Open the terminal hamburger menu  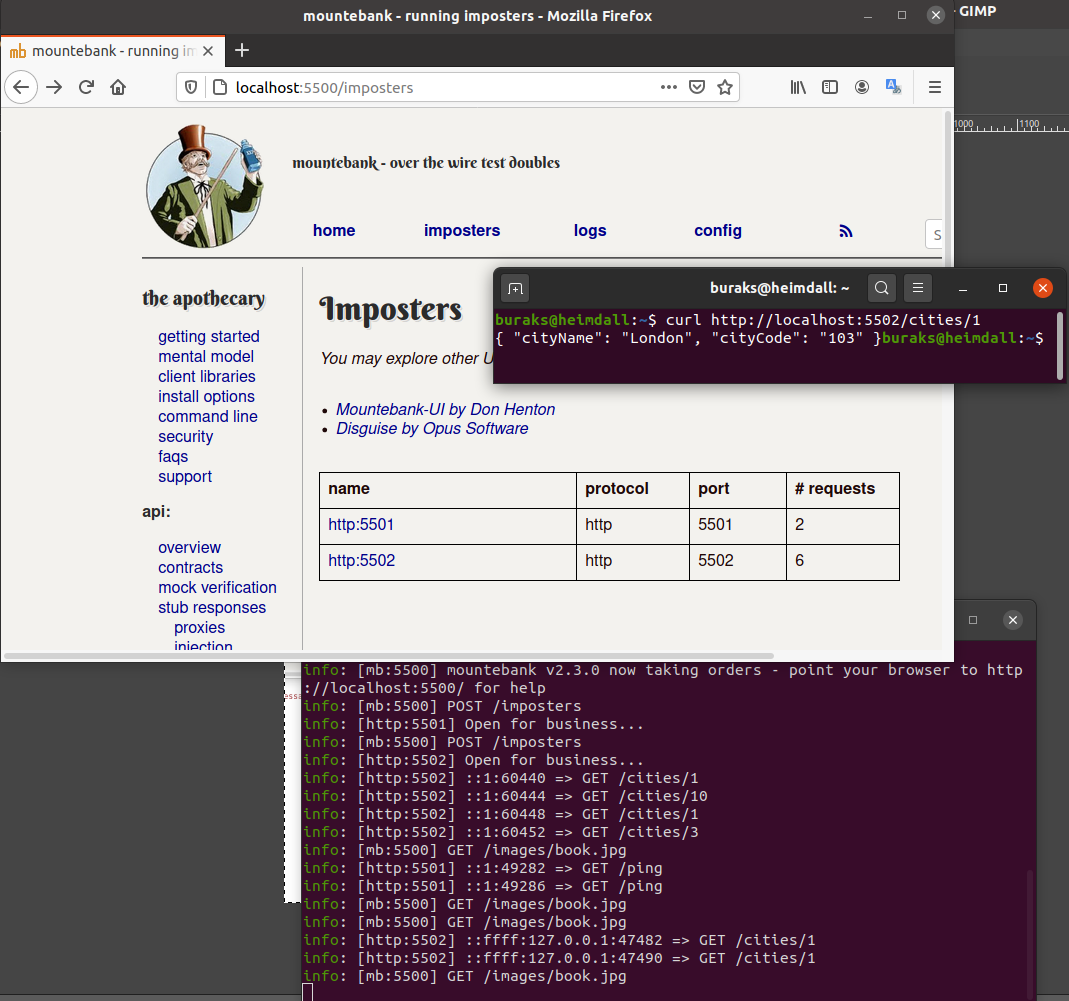(x=918, y=288)
